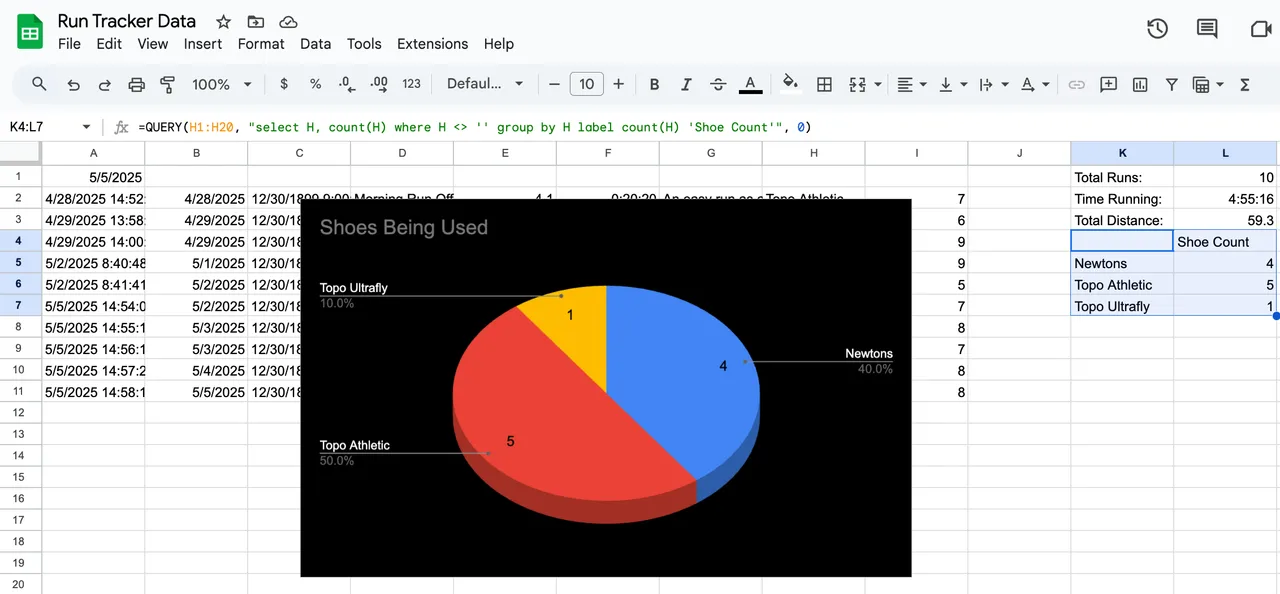Open the text color picker
The image size is (1280, 594).
[751, 84]
